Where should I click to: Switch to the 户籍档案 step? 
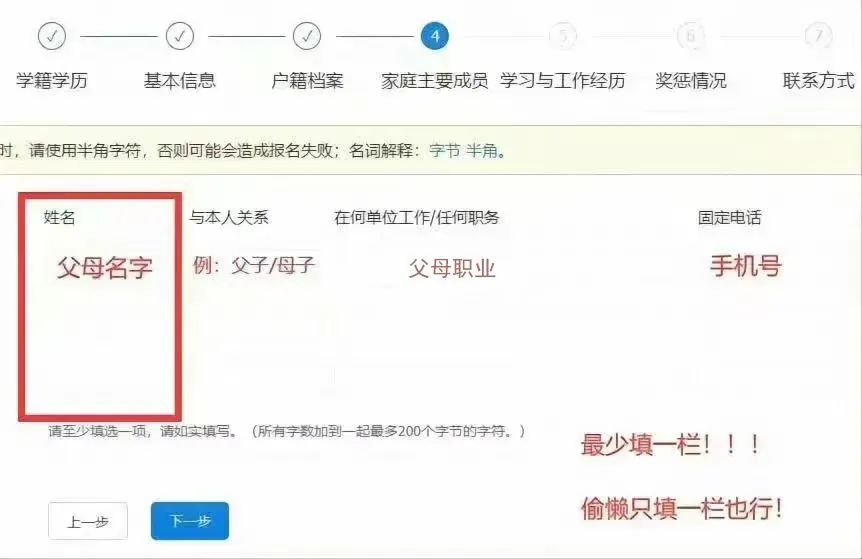[x=307, y=81]
